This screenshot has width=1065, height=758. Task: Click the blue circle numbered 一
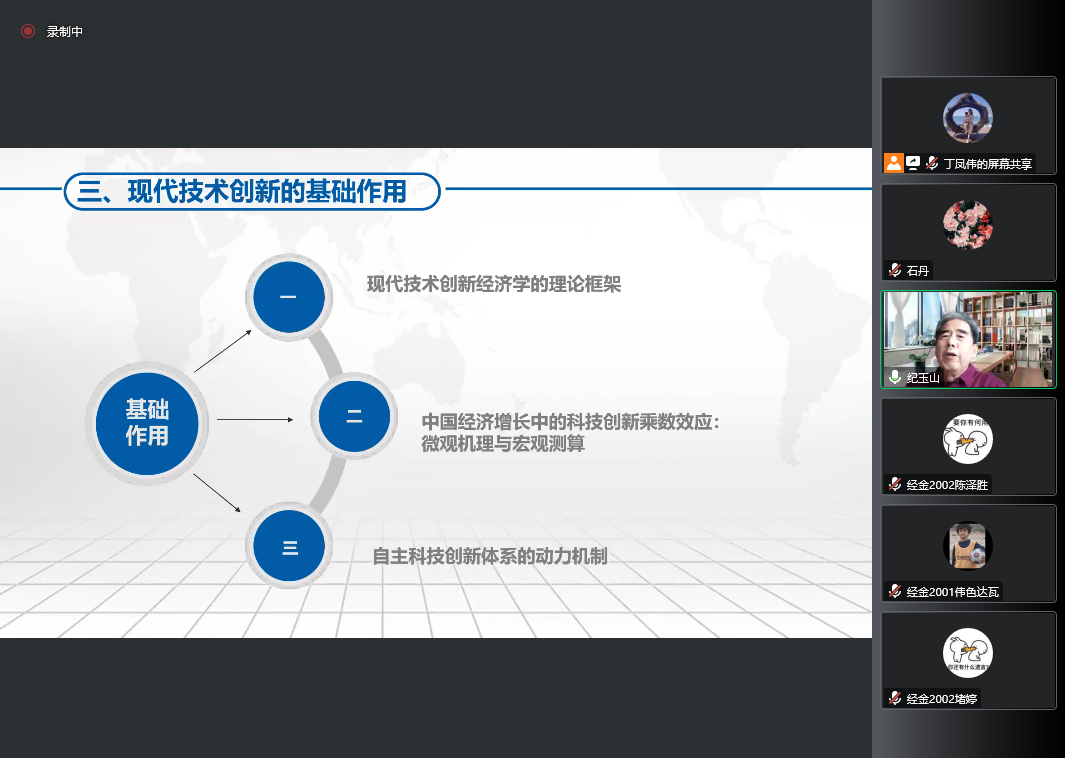[x=288, y=297]
